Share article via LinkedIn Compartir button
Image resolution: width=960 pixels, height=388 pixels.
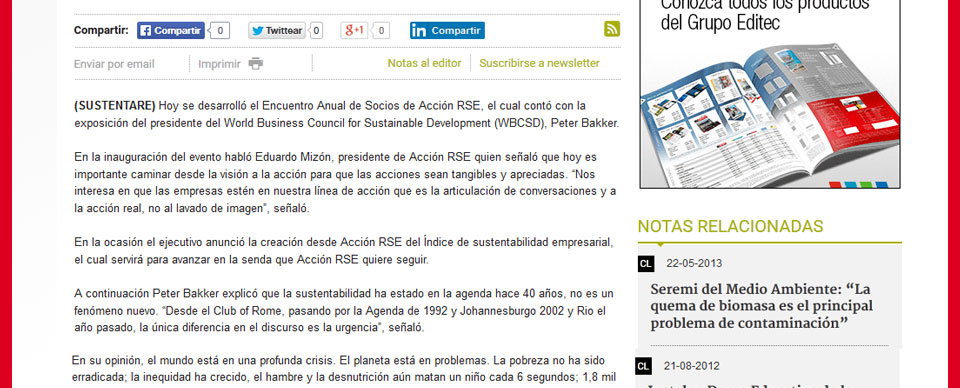(447, 31)
